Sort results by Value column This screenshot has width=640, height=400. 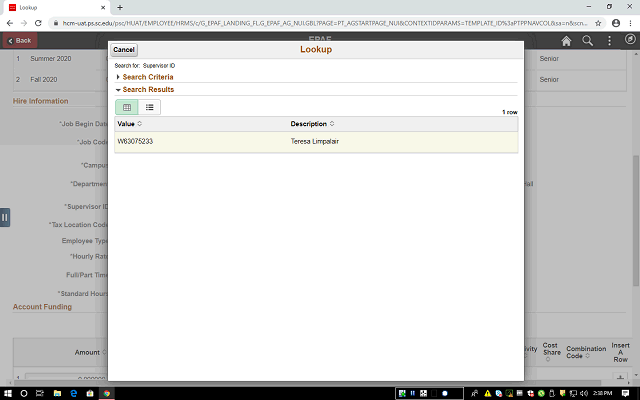pyautogui.click(x=129, y=124)
